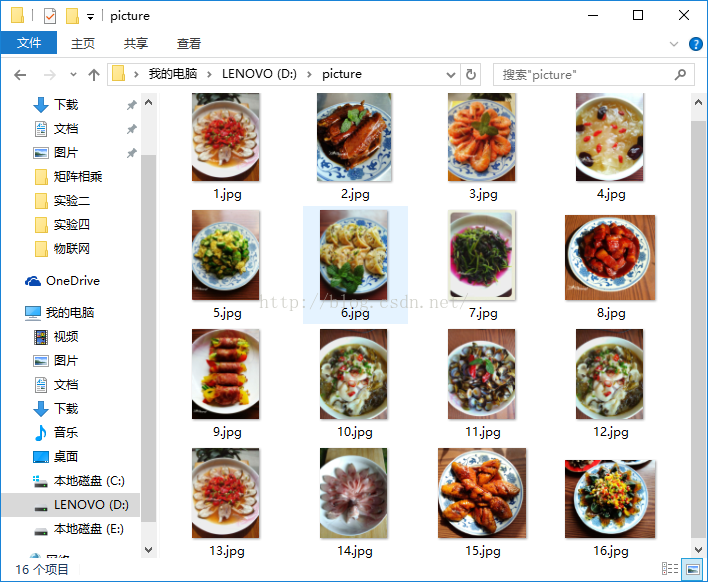Image resolution: width=708 pixels, height=582 pixels.
Task: Select the 11.jpg thumbnail
Action: [482, 374]
